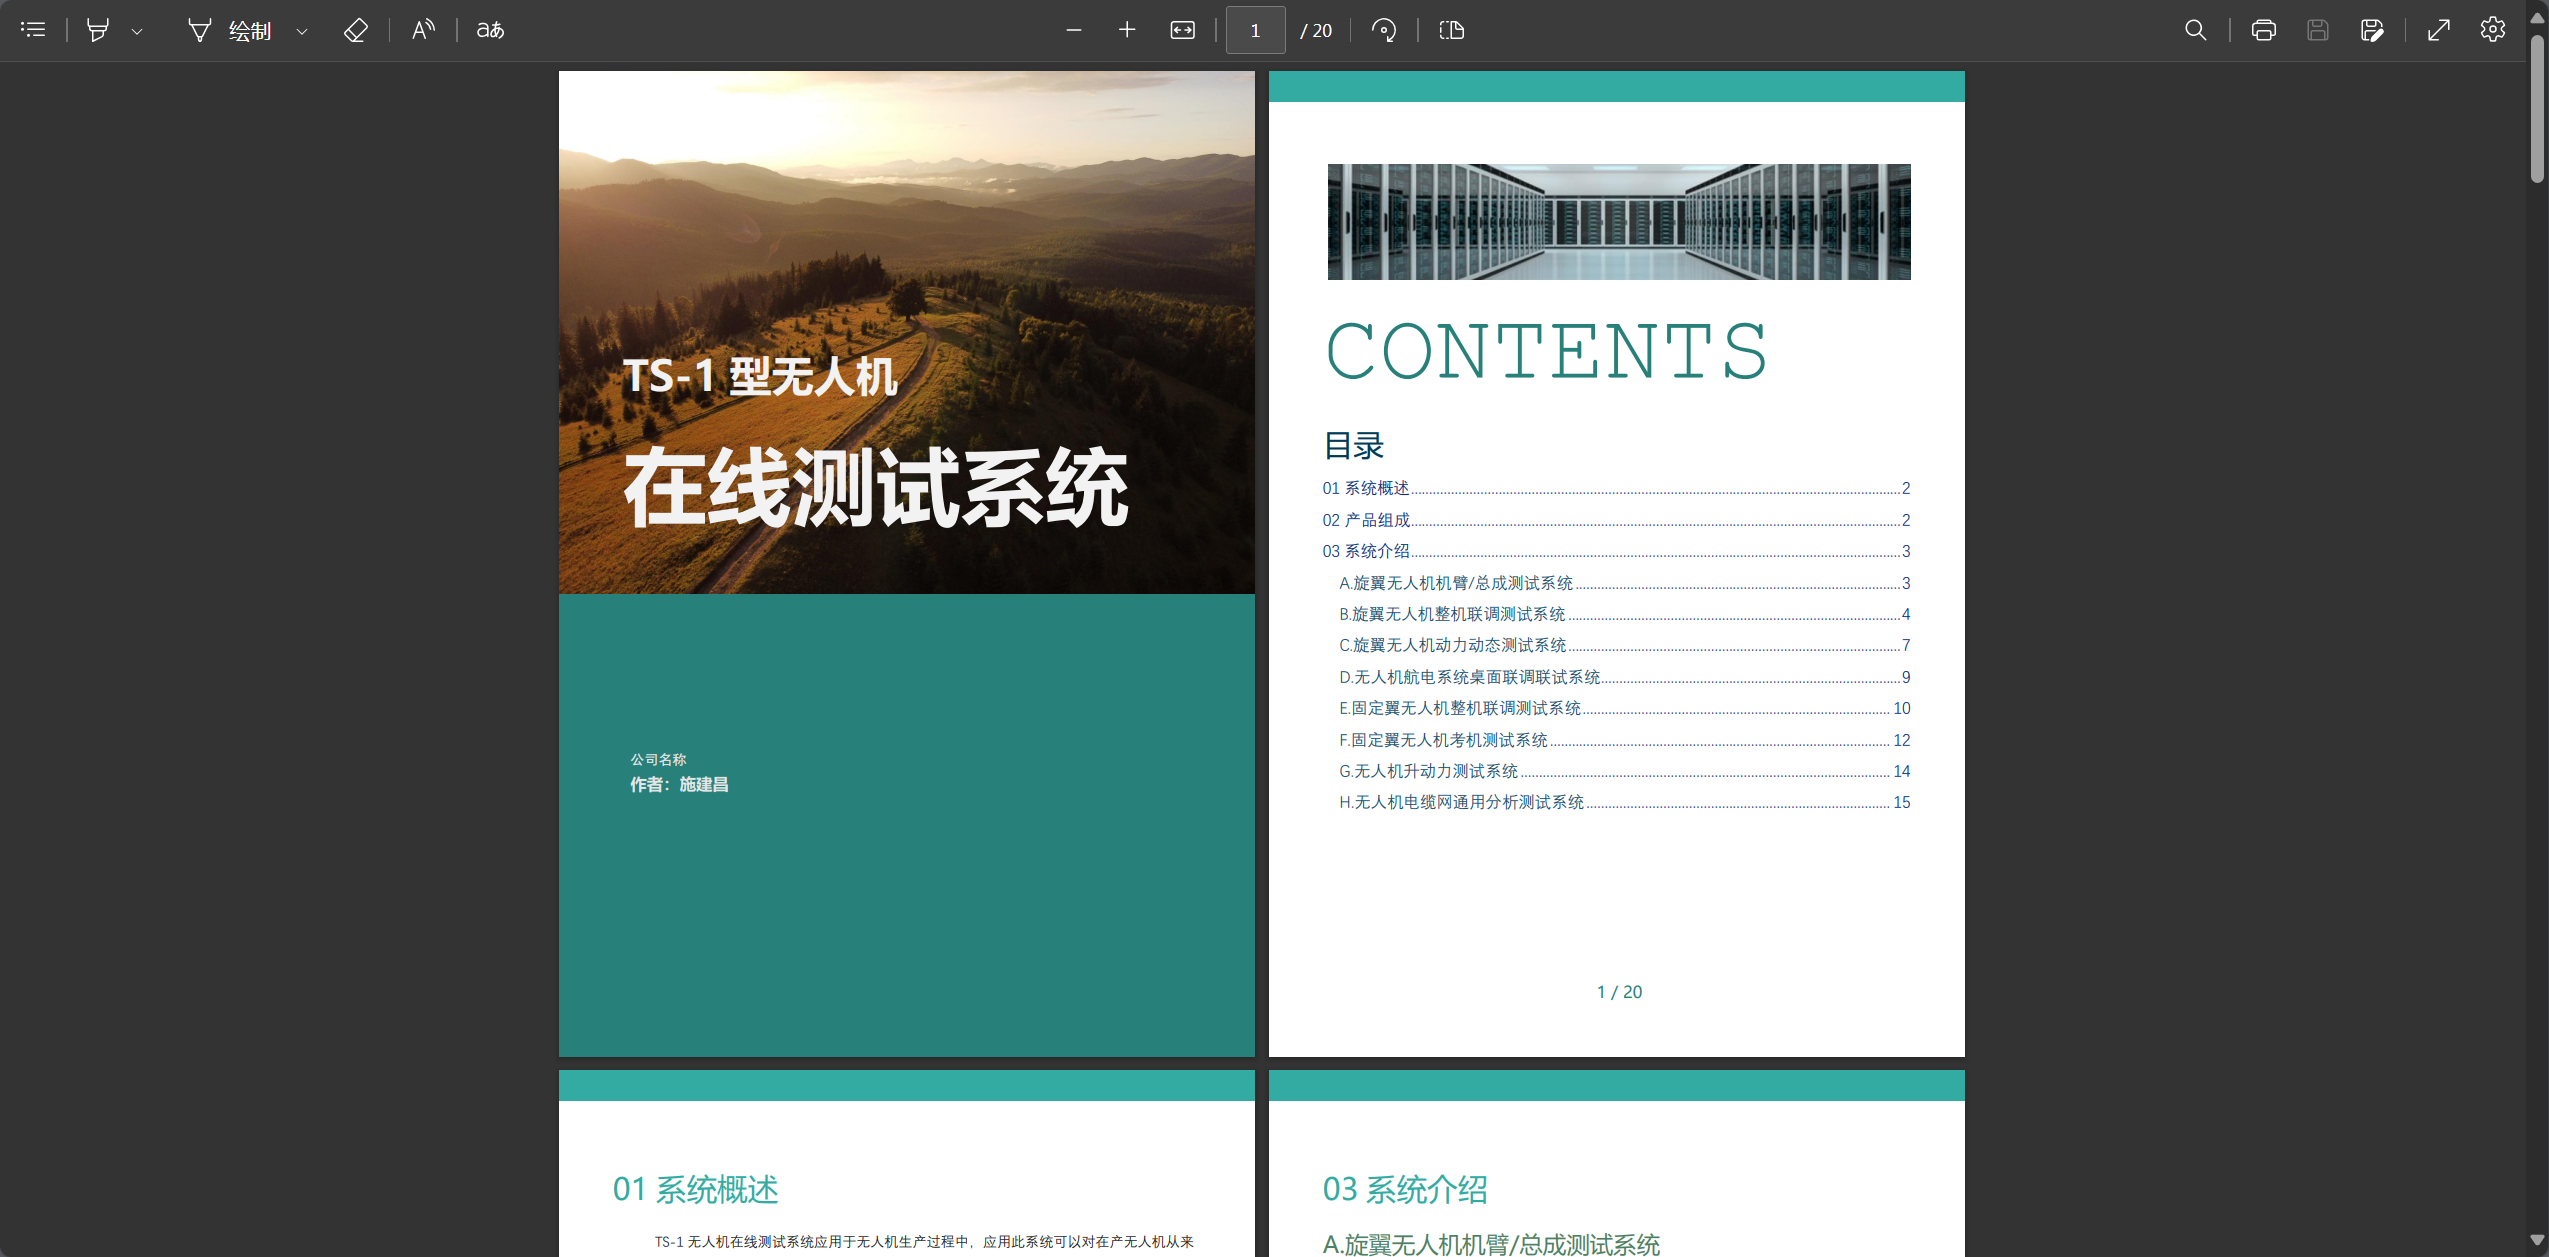
Task: Open the table of contents sidebar icon
Action: click(33, 30)
